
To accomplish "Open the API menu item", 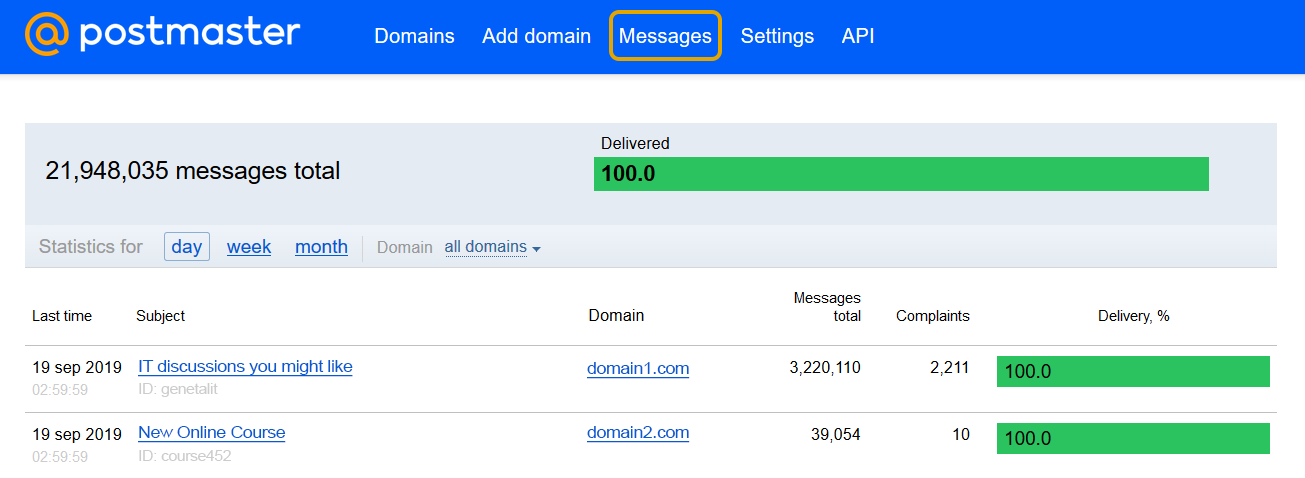I will point(858,36).
